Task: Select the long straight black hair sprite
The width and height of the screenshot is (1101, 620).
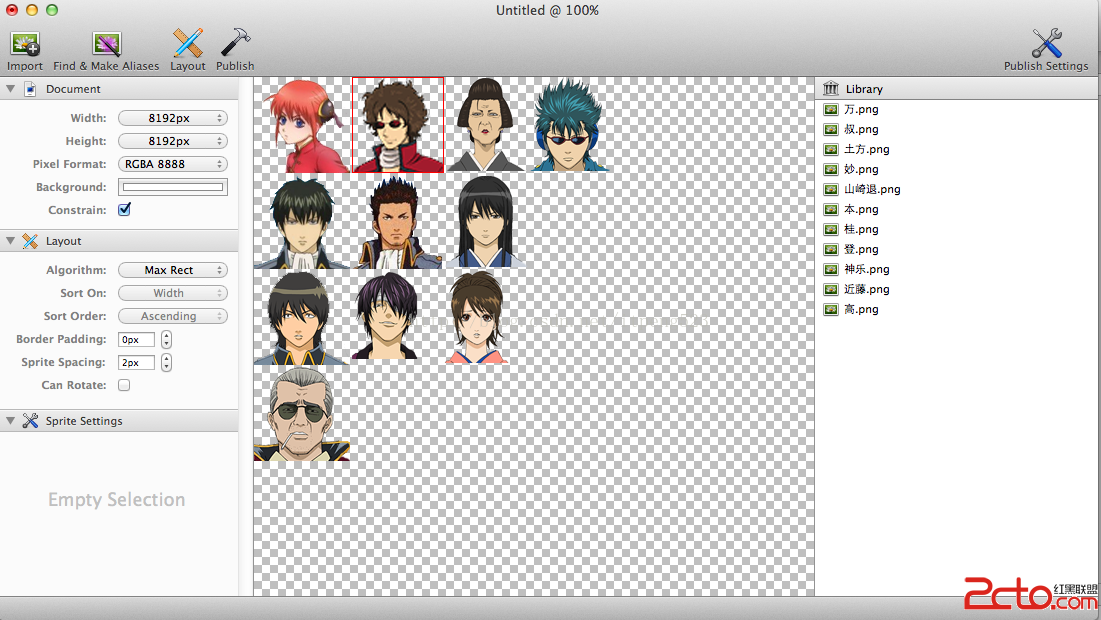Action: coord(485,222)
